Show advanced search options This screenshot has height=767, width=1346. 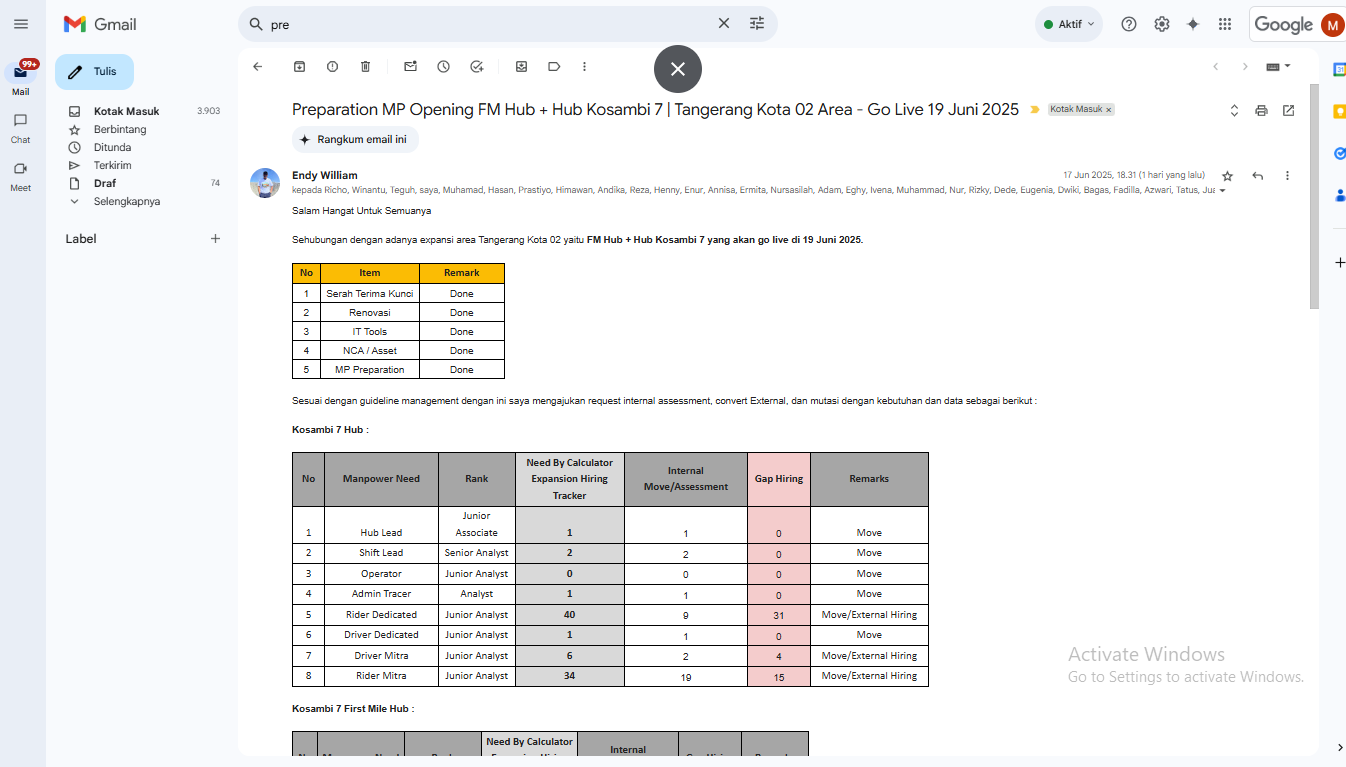coord(757,23)
